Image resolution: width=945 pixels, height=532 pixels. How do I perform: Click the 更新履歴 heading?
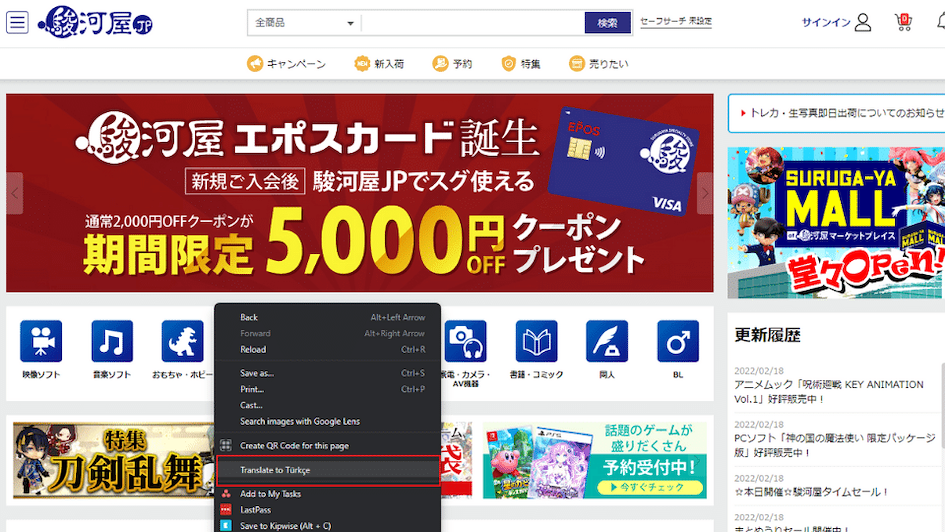coord(767,335)
